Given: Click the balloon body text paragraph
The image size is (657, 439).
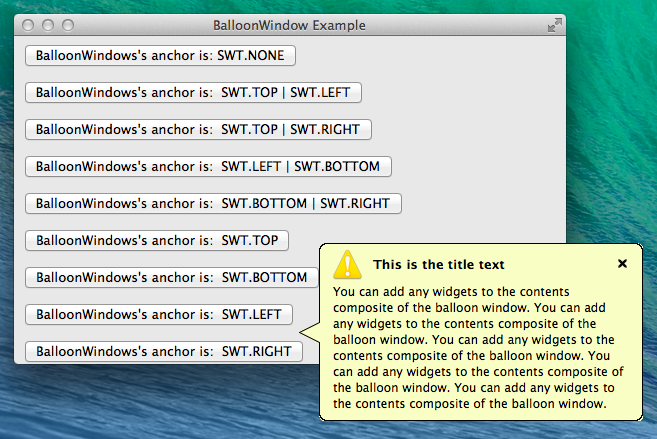Looking at the screenshot, I should [478, 348].
